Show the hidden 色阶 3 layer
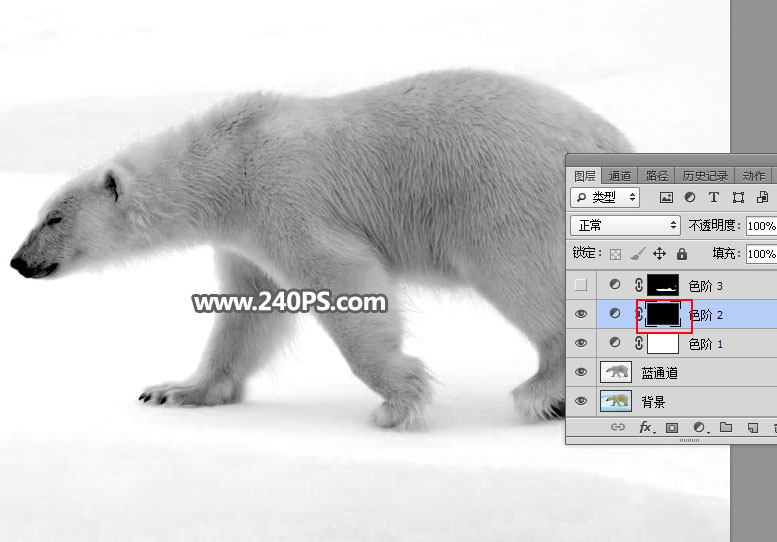Image resolution: width=777 pixels, height=542 pixels. point(581,285)
